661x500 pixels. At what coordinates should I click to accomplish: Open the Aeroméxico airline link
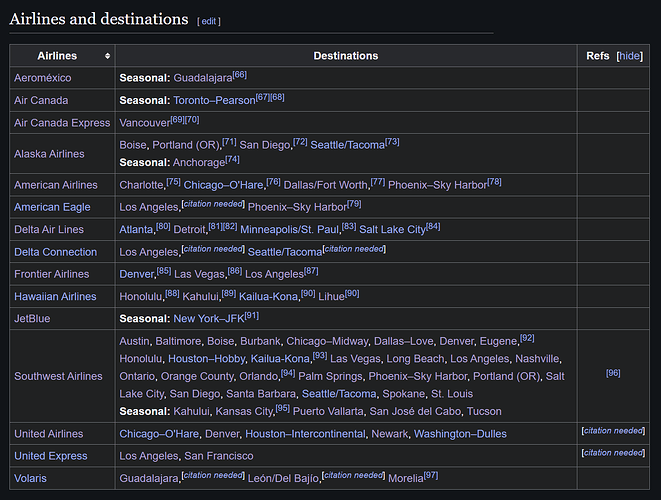[43, 78]
